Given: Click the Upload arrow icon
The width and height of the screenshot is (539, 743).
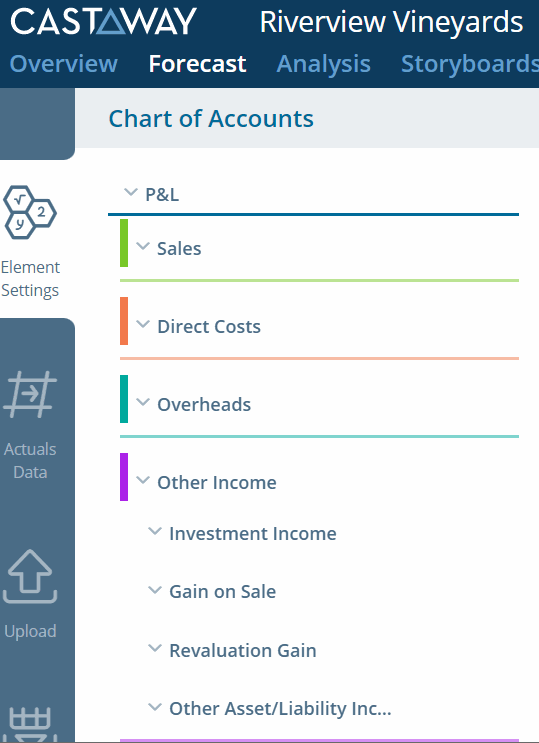Looking at the screenshot, I should (x=30, y=577).
